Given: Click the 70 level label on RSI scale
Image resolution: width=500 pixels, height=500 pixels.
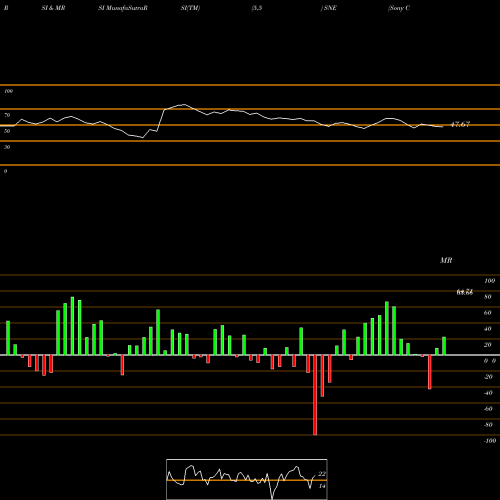Looking at the screenshot, I should coord(7,115).
